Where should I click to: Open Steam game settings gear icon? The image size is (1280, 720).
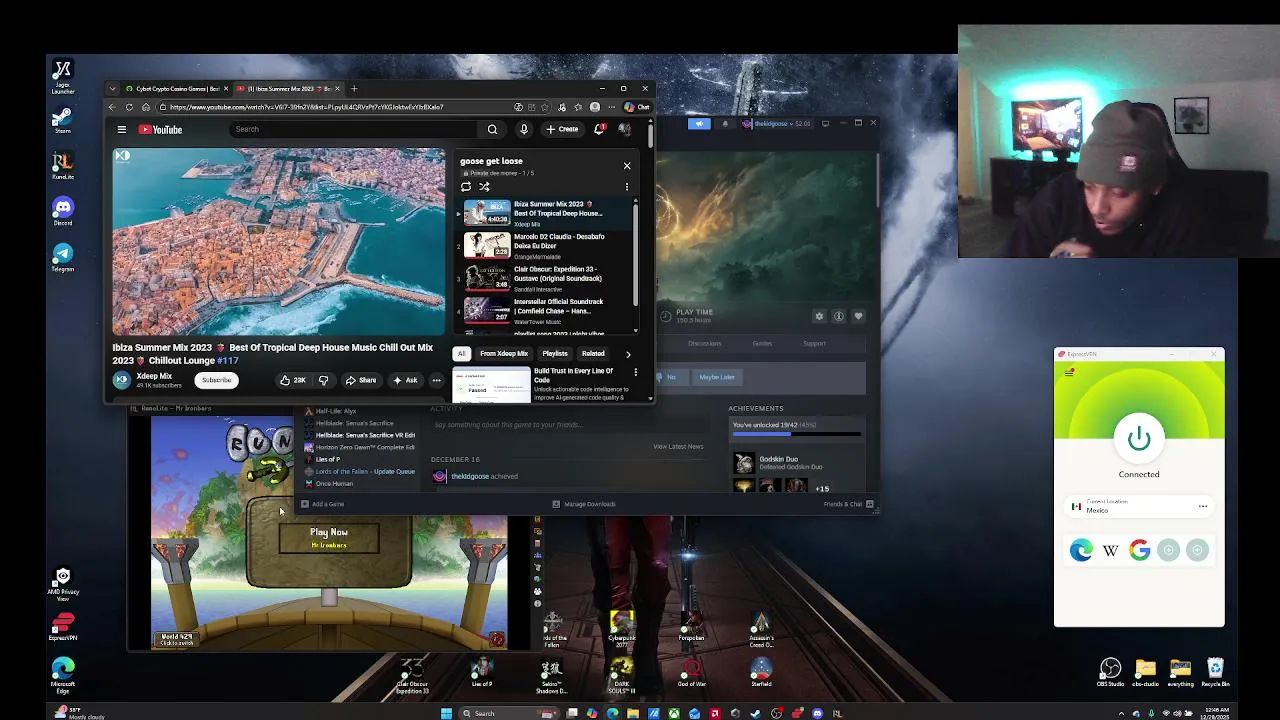(x=819, y=316)
